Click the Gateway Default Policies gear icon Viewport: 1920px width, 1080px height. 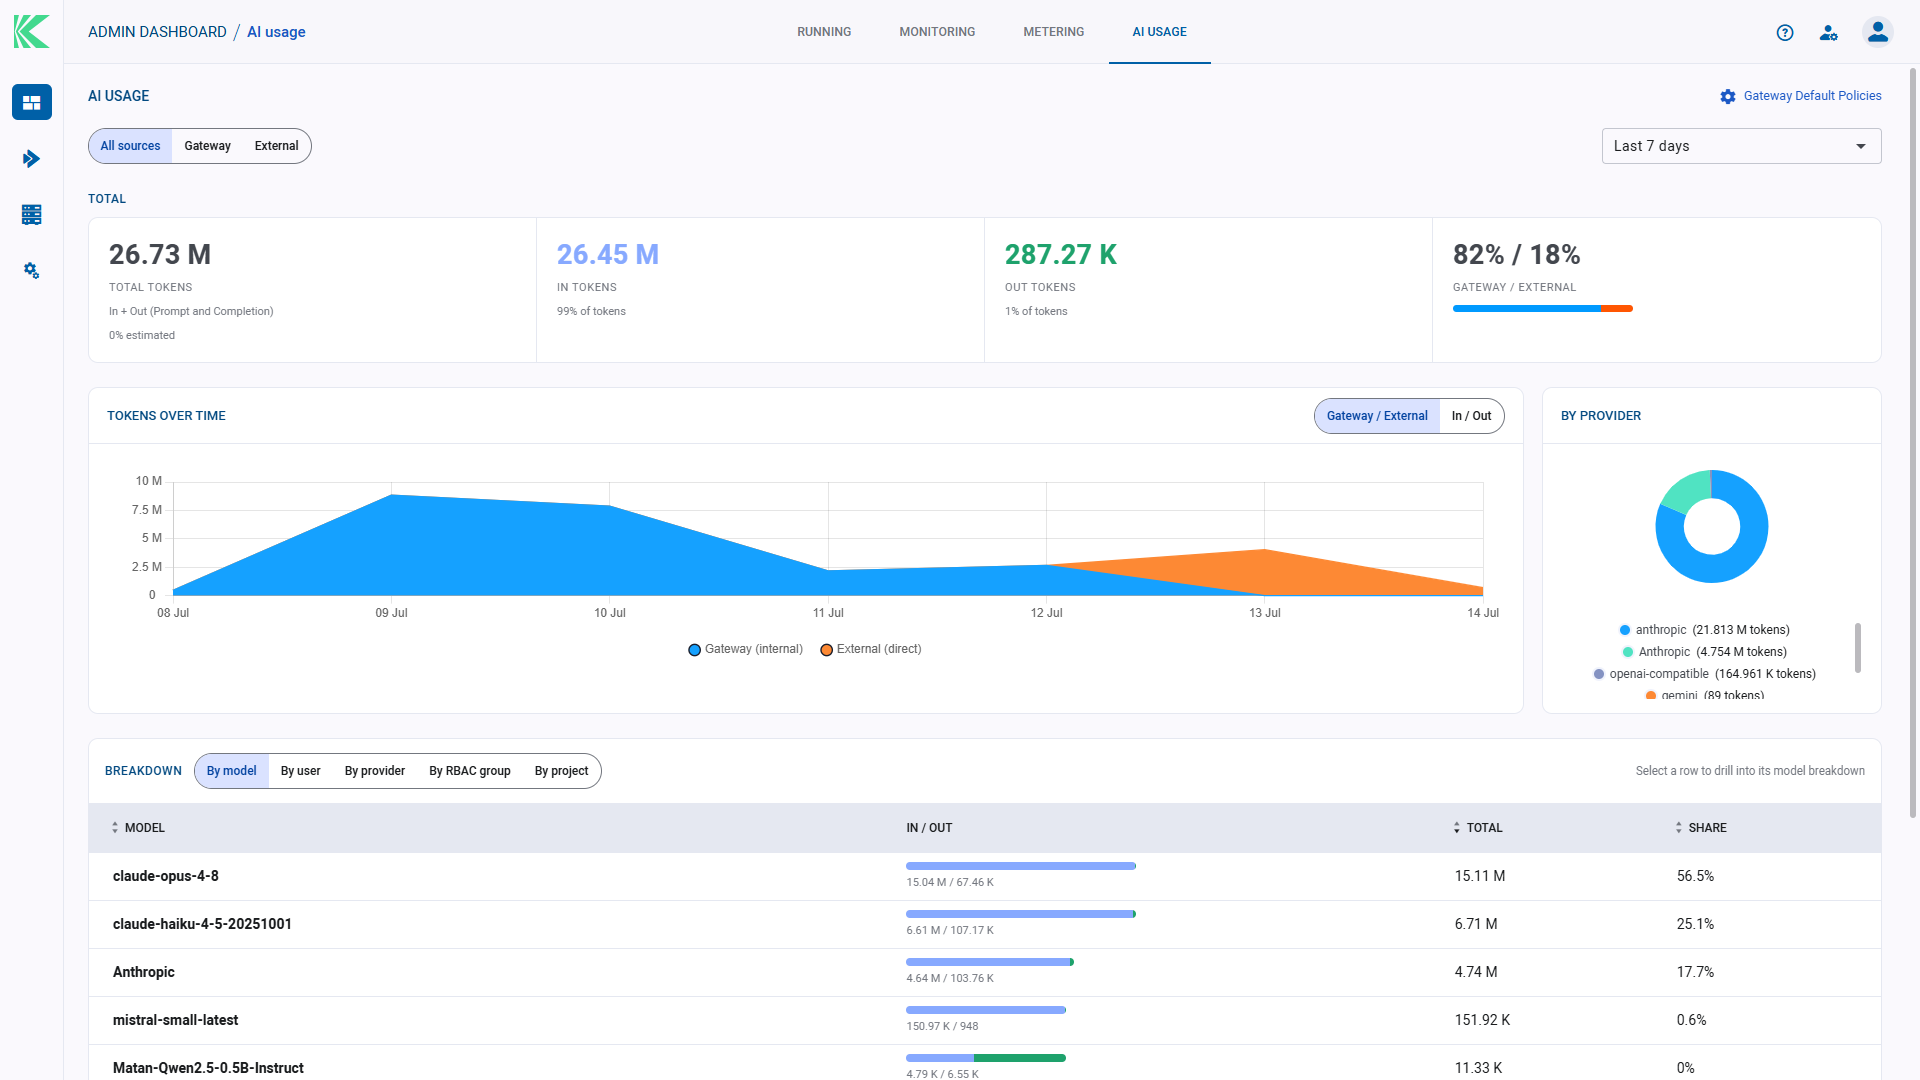(x=1728, y=96)
